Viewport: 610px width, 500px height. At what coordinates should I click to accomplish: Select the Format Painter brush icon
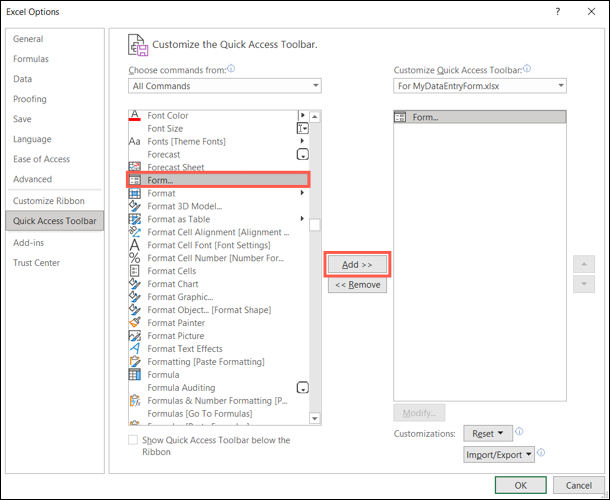click(x=135, y=323)
